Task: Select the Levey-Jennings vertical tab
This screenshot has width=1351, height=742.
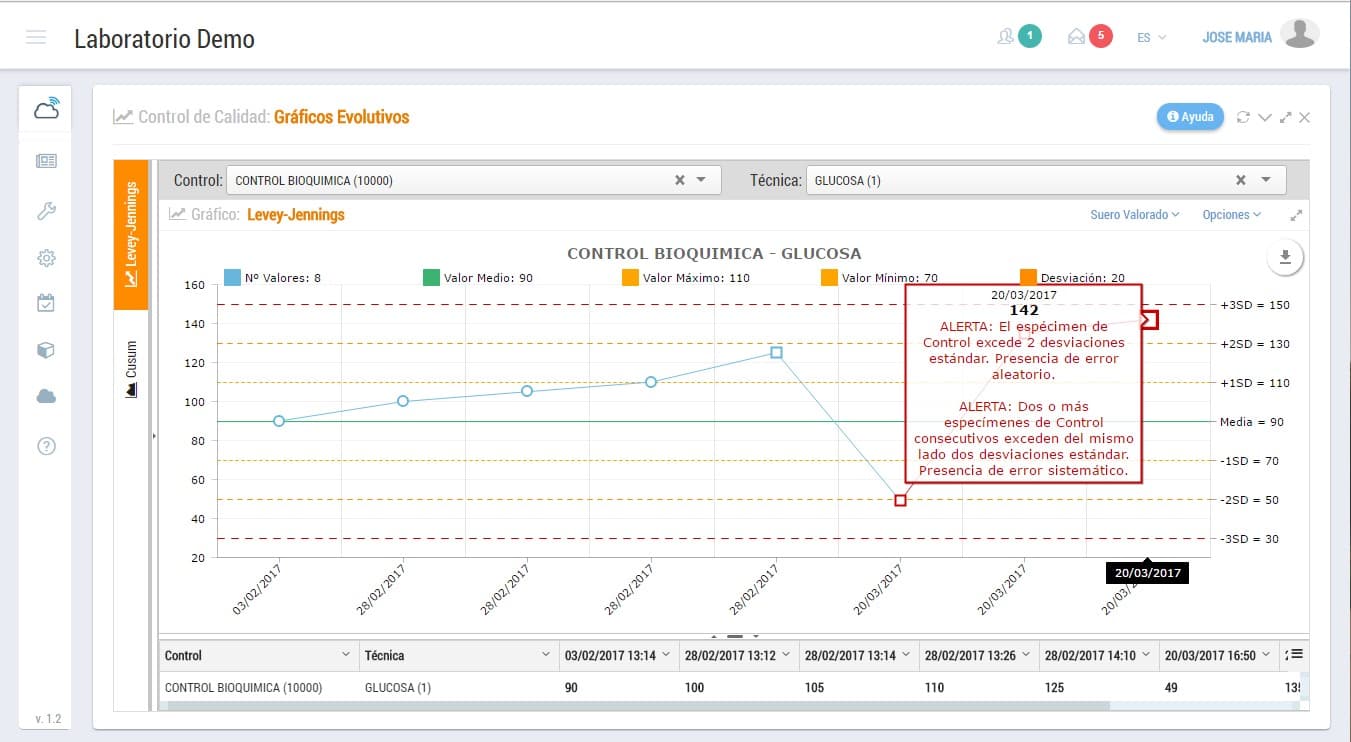Action: tap(131, 235)
